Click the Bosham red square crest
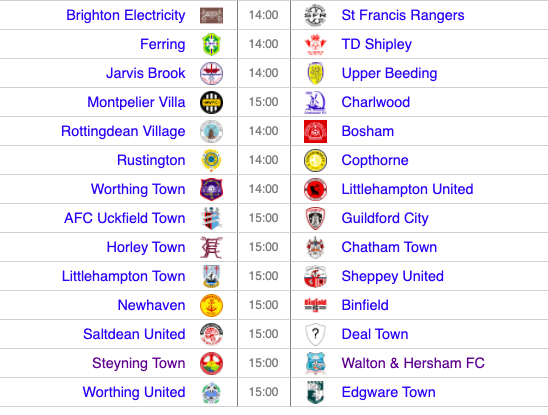This screenshot has height=415, width=548. pyautogui.click(x=315, y=131)
